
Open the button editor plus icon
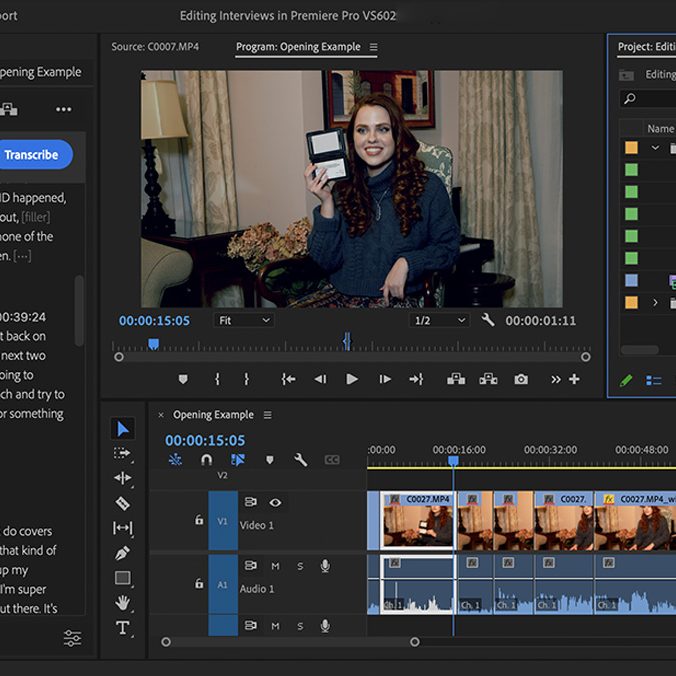[x=574, y=379]
